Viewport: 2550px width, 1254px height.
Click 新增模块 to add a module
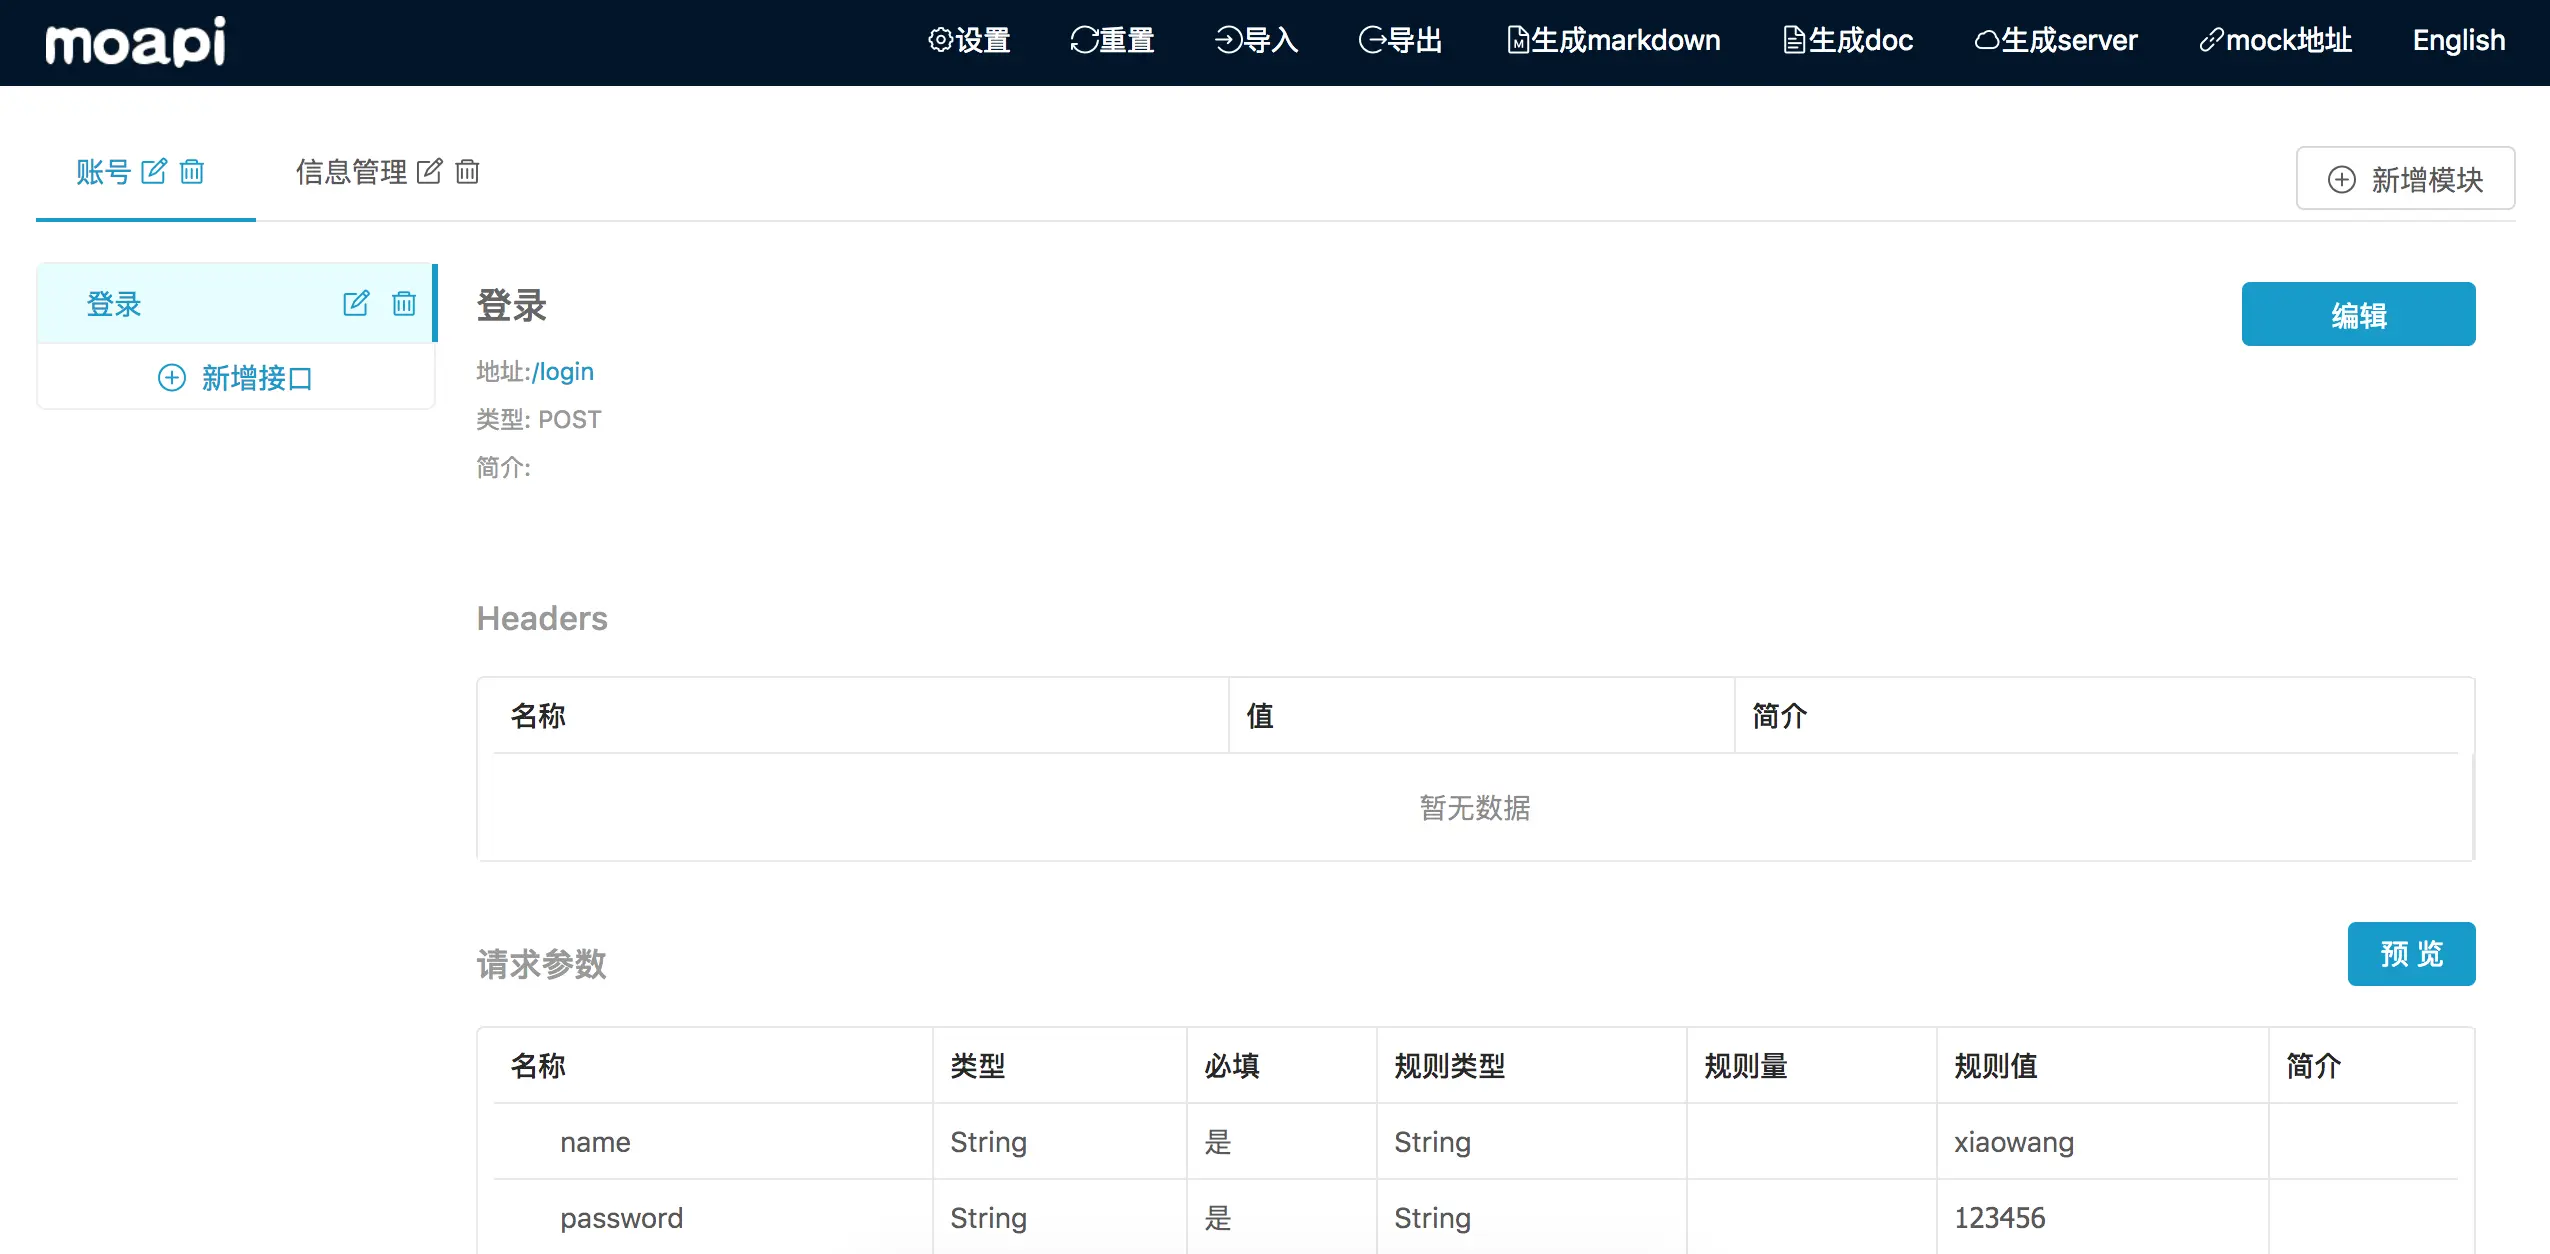coord(2405,179)
